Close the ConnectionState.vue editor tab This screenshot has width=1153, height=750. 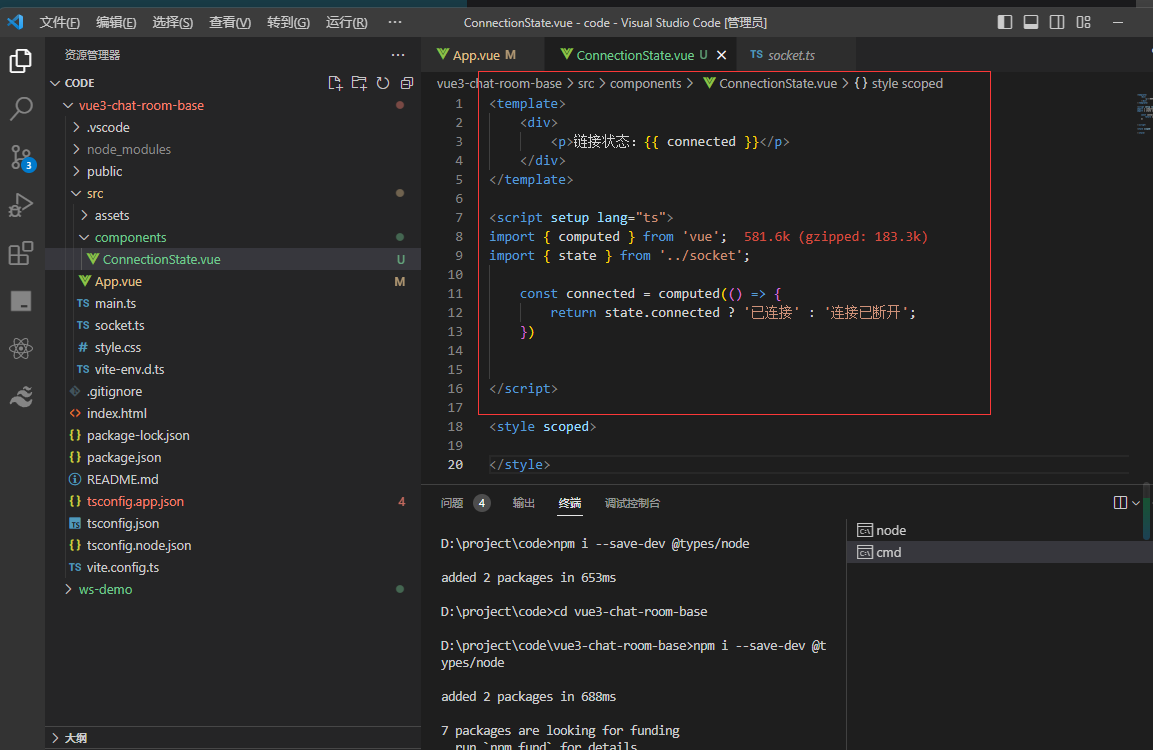[x=721, y=55]
